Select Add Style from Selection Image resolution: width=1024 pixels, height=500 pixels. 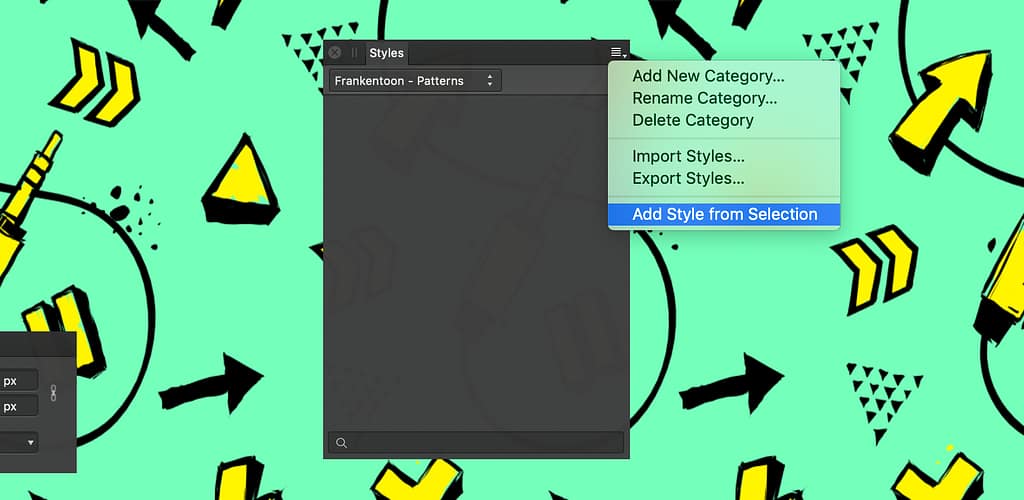click(724, 214)
